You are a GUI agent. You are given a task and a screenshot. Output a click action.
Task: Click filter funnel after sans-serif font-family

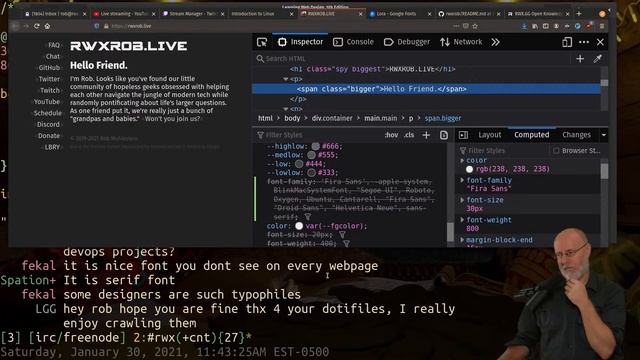(308, 217)
